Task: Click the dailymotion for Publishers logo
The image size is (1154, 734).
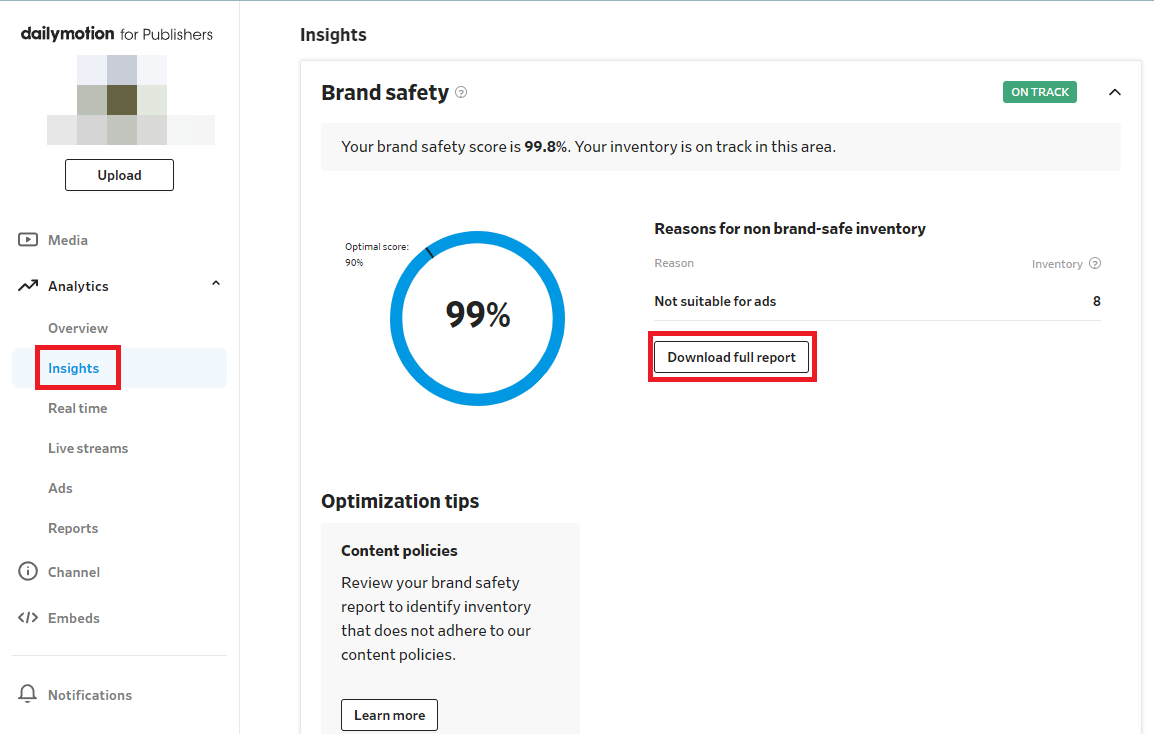Action: [117, 34]
